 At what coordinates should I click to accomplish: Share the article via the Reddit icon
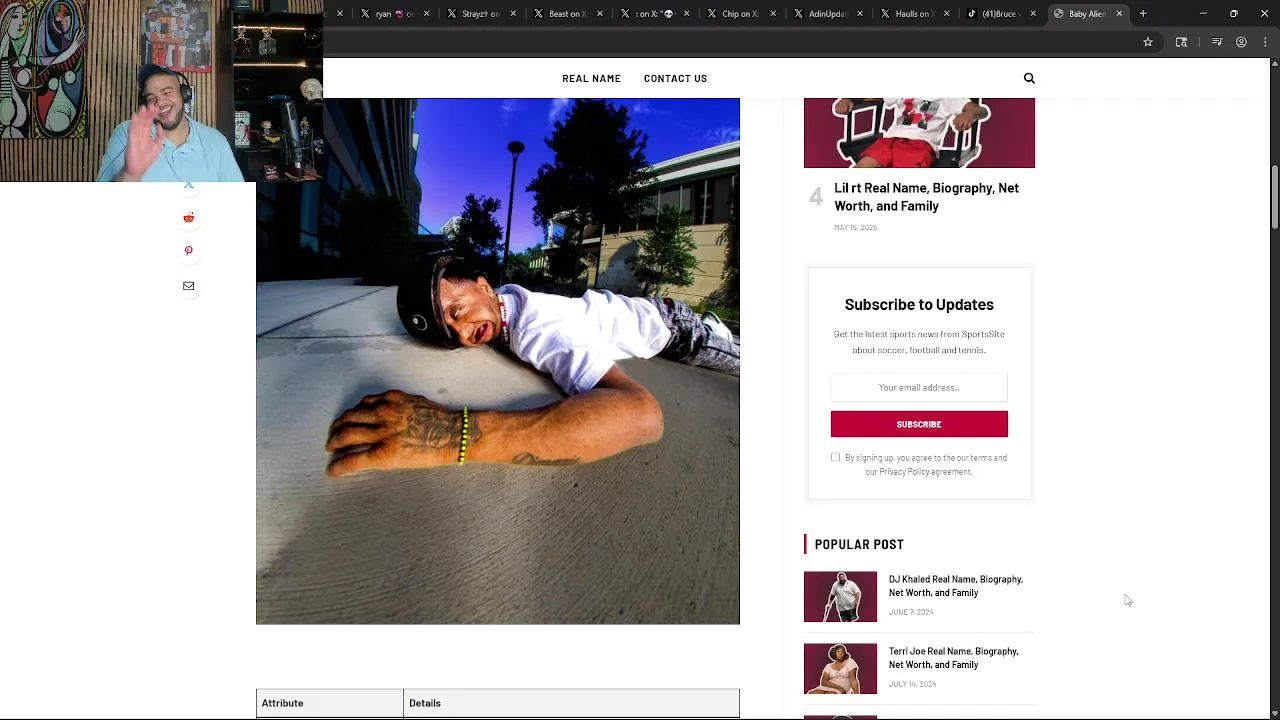click(x=188, y=217)
